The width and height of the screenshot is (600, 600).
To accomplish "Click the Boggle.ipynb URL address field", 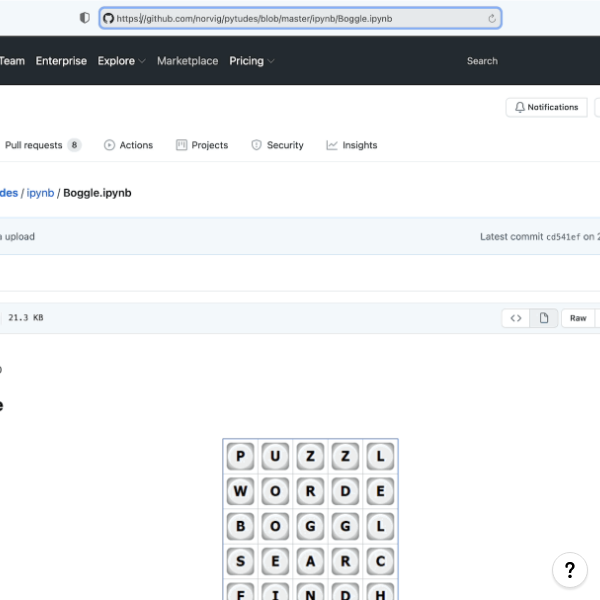I will pyautogui.click(x=300, y=18).
